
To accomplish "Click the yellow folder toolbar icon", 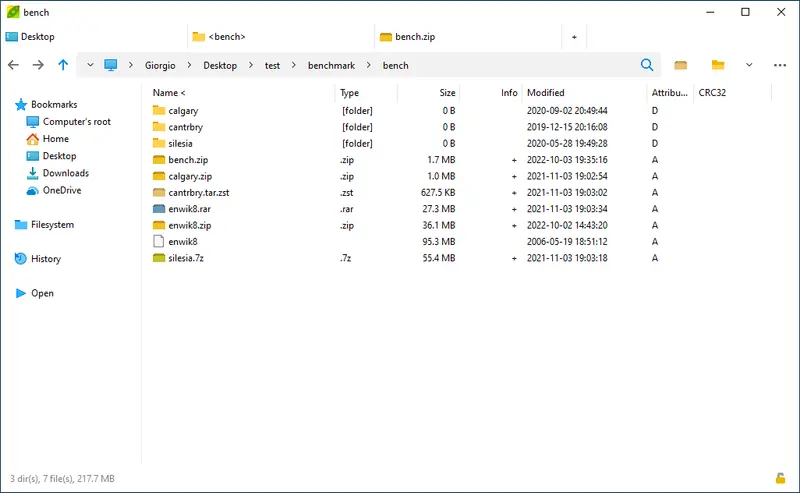I will pyautogui.click(x=718, y=65).
